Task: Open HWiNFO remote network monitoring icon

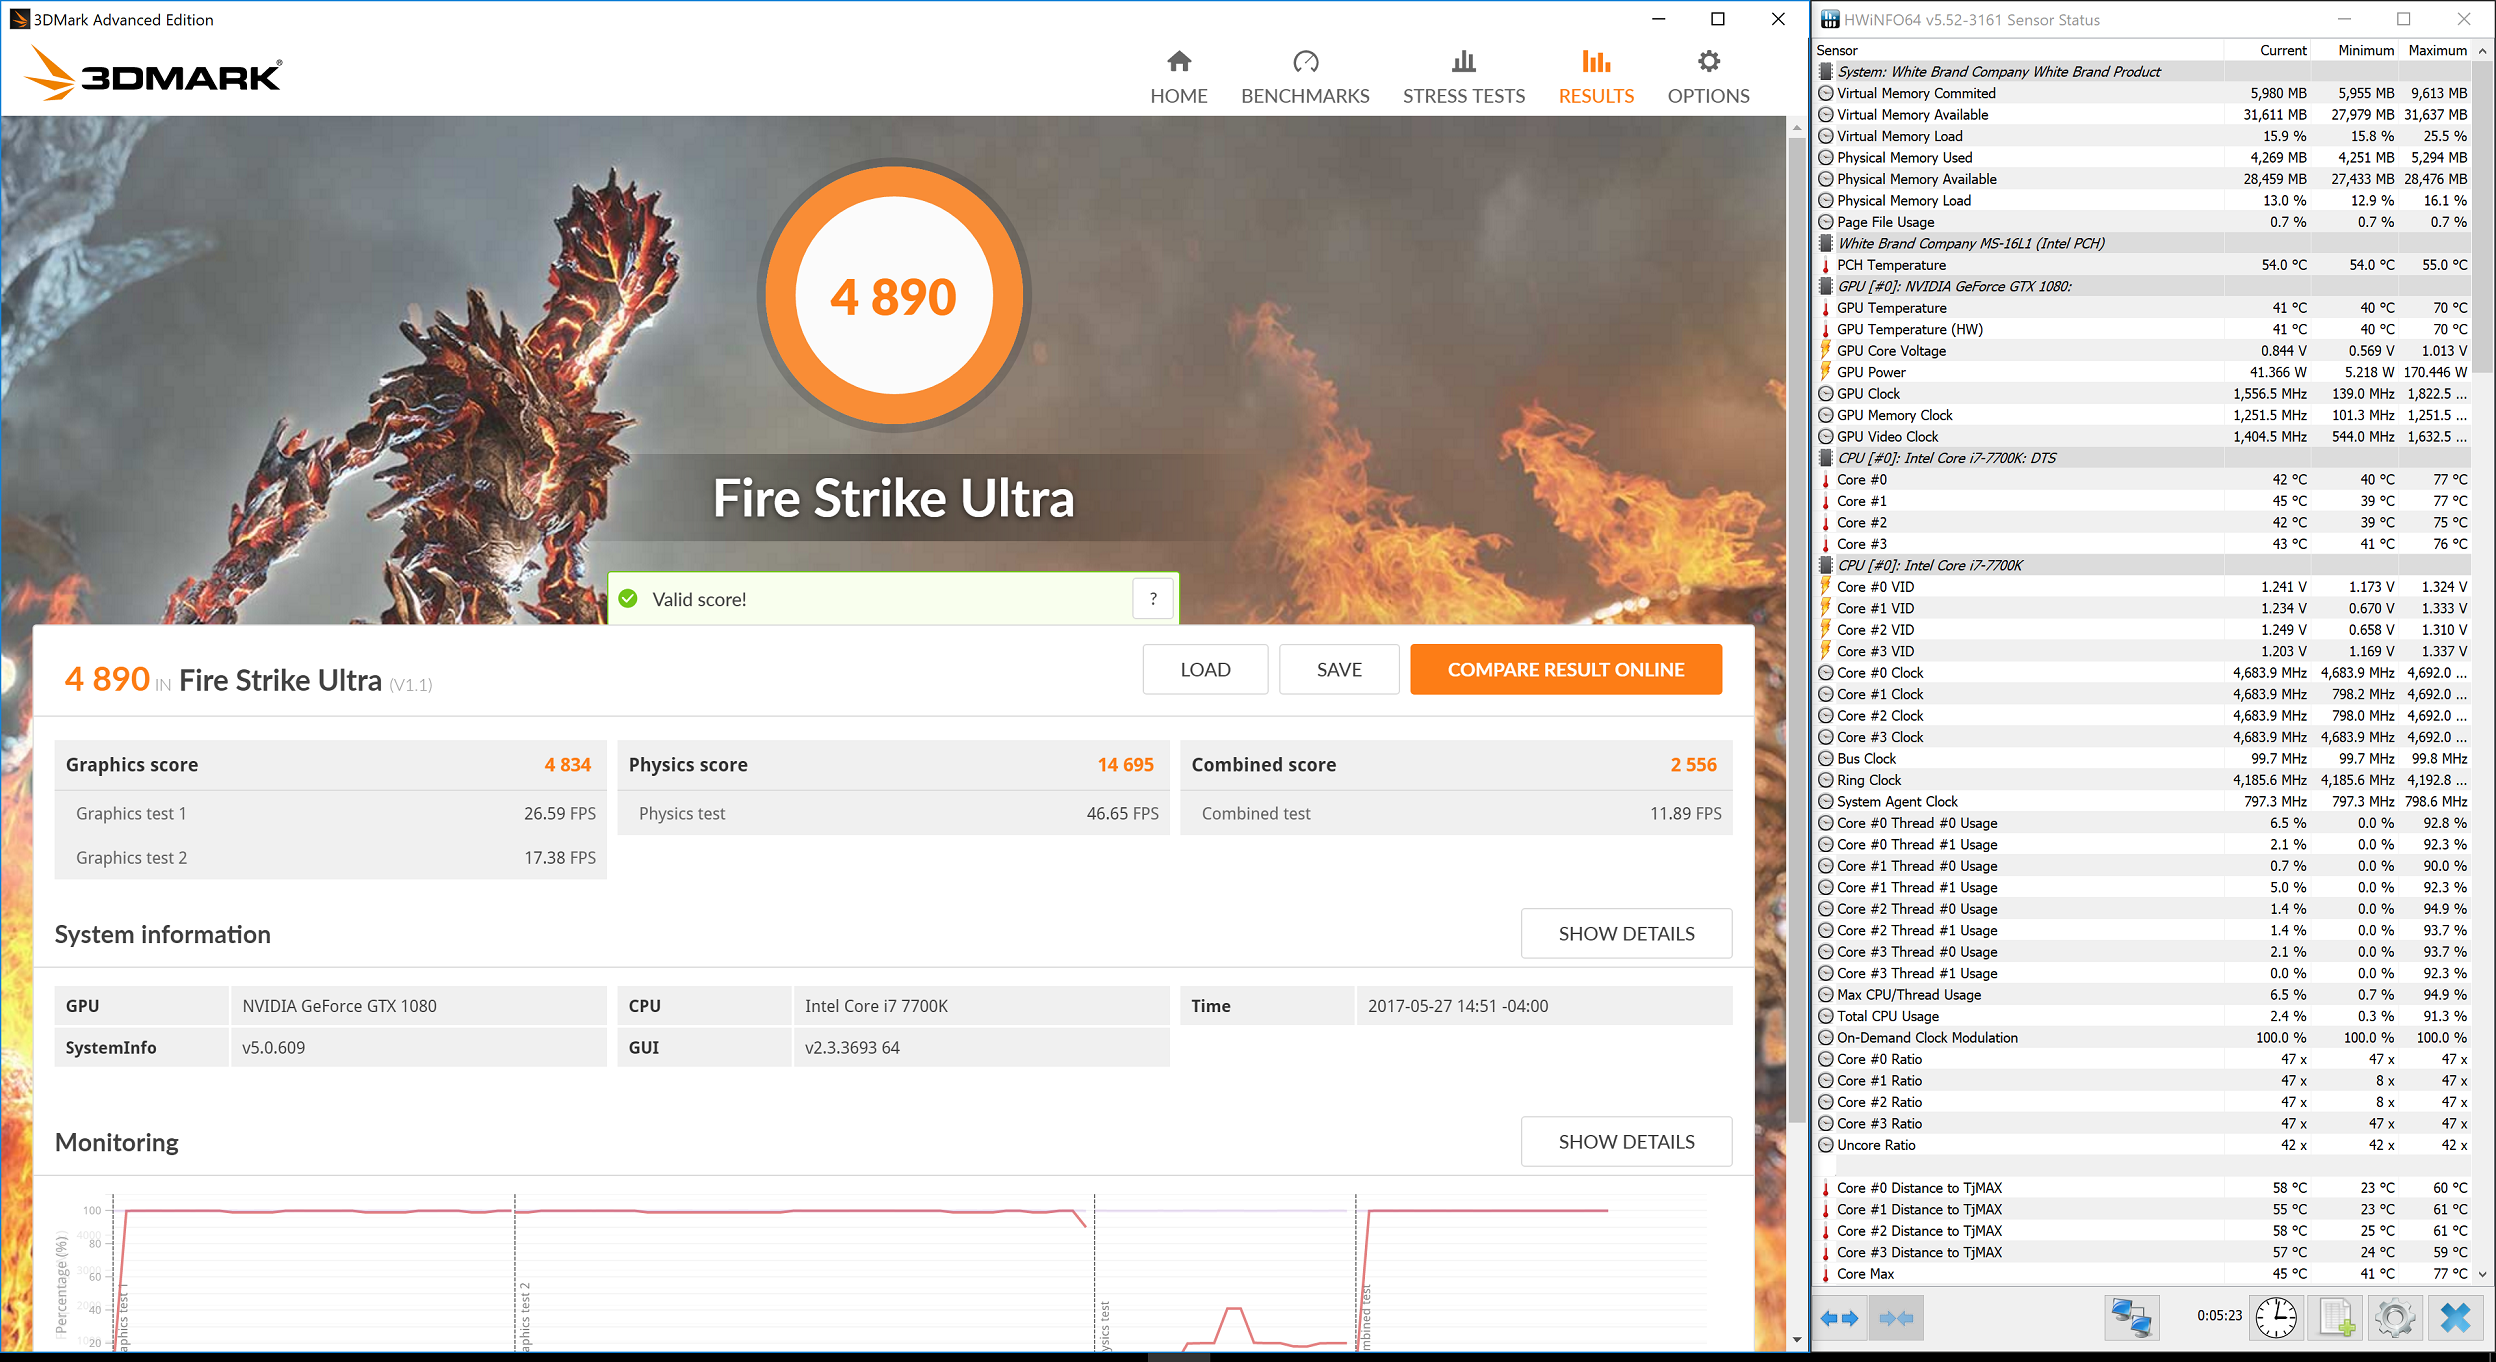Action: pyautogui.click(x=2131, y=1318)
